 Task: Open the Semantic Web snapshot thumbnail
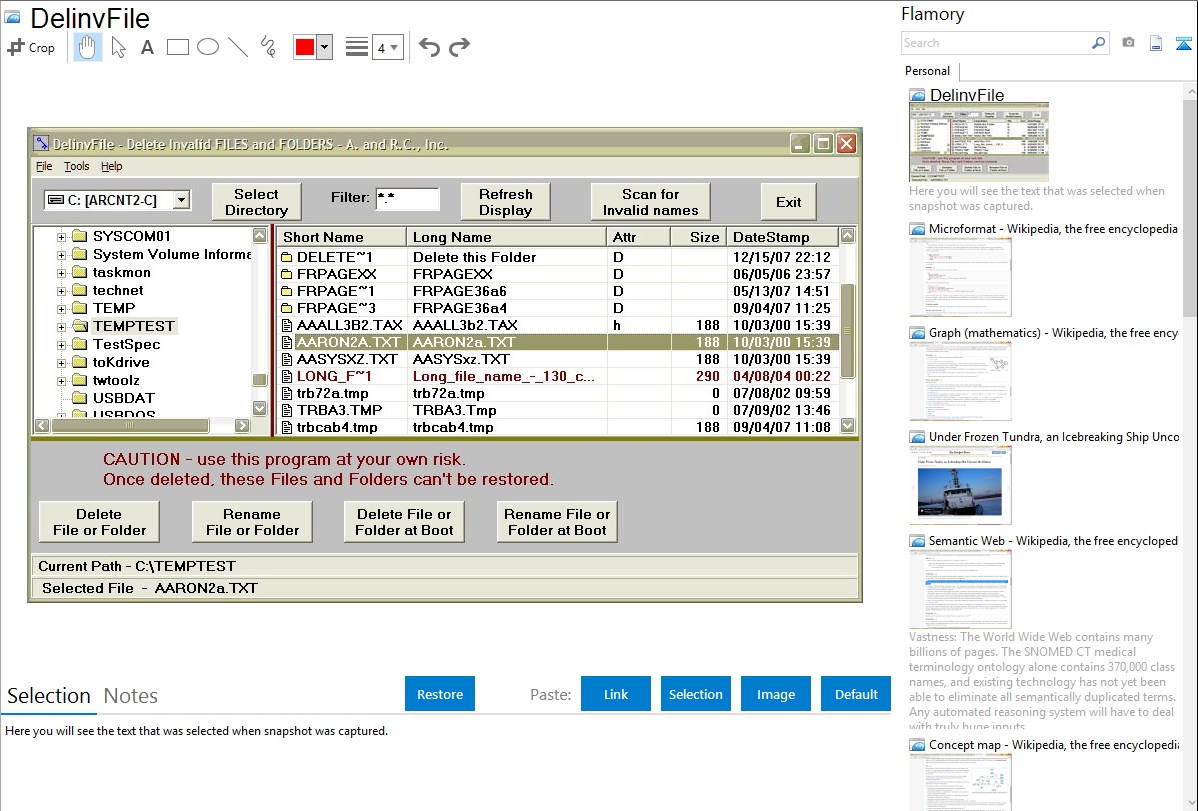[x=960, y=589]
